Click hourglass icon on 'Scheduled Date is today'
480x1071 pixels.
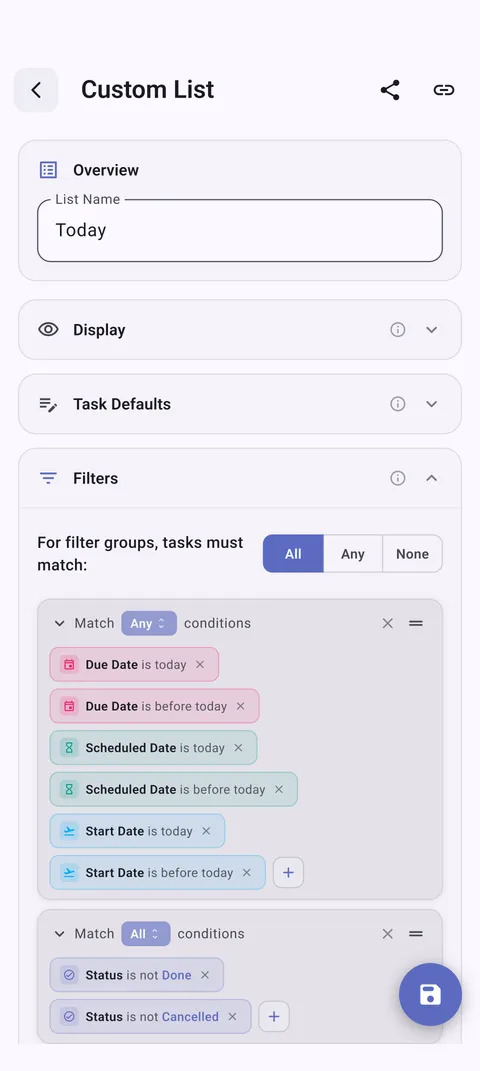(x=68, y=748)
